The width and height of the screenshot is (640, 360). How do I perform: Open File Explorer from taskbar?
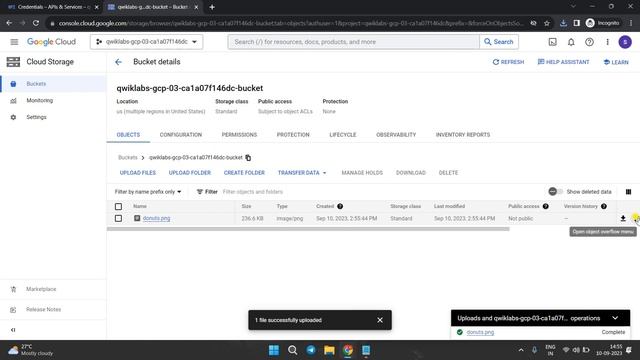pyautogui.click(x=329, y=350)
